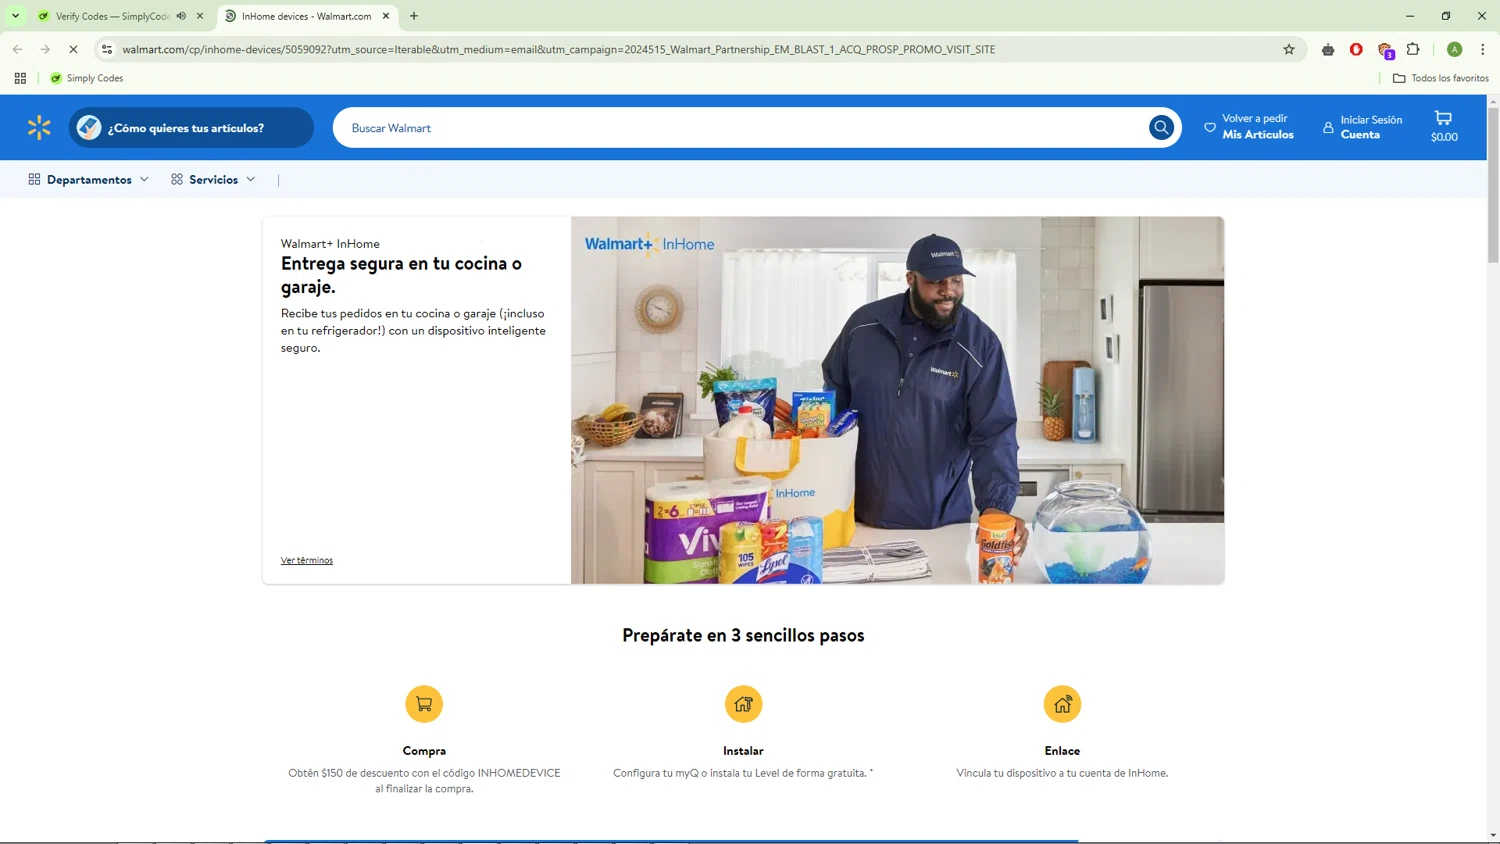1500x844 pixels.
Task: Open the tab search dropdown arrow
Action: (15, 16)
